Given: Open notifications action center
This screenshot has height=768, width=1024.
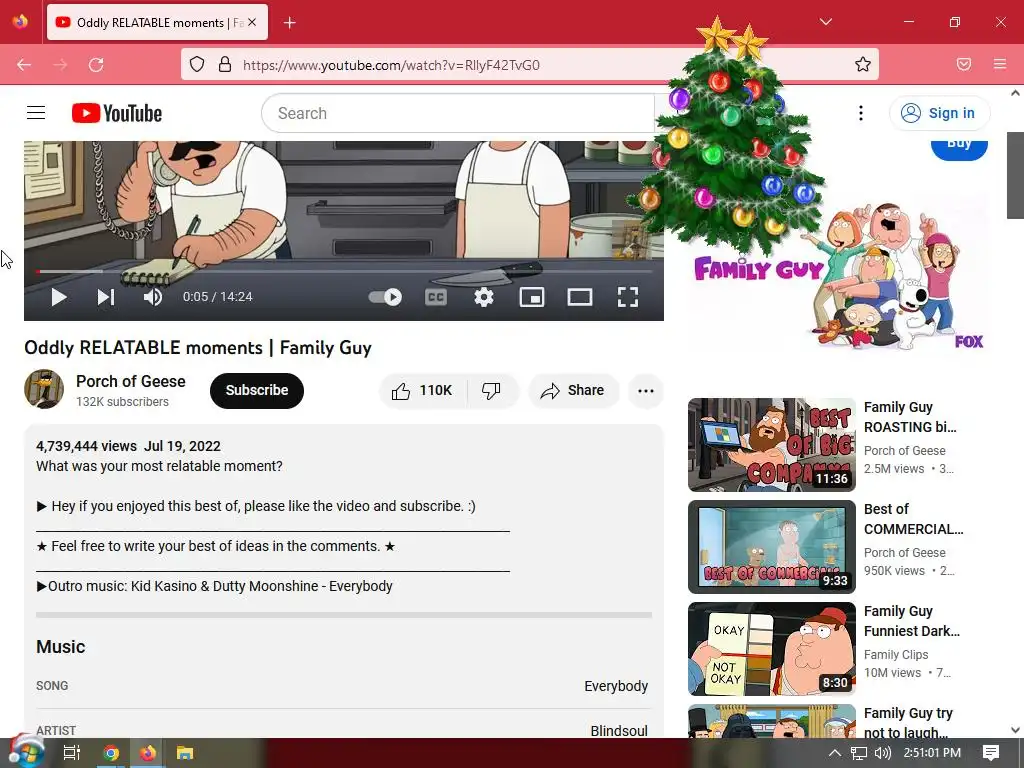Looking at the screenshot, I should click(991, 753).
